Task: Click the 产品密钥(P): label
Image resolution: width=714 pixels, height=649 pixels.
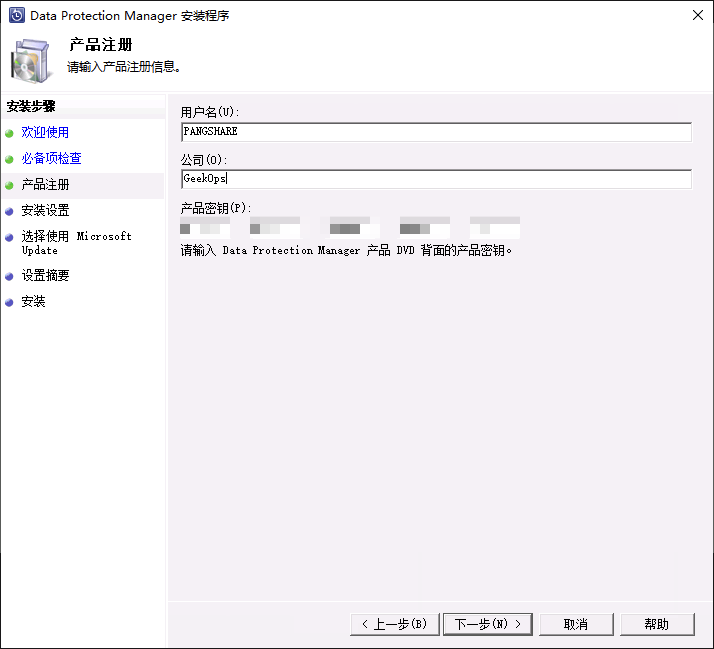Action: click(x=216, y=208)
